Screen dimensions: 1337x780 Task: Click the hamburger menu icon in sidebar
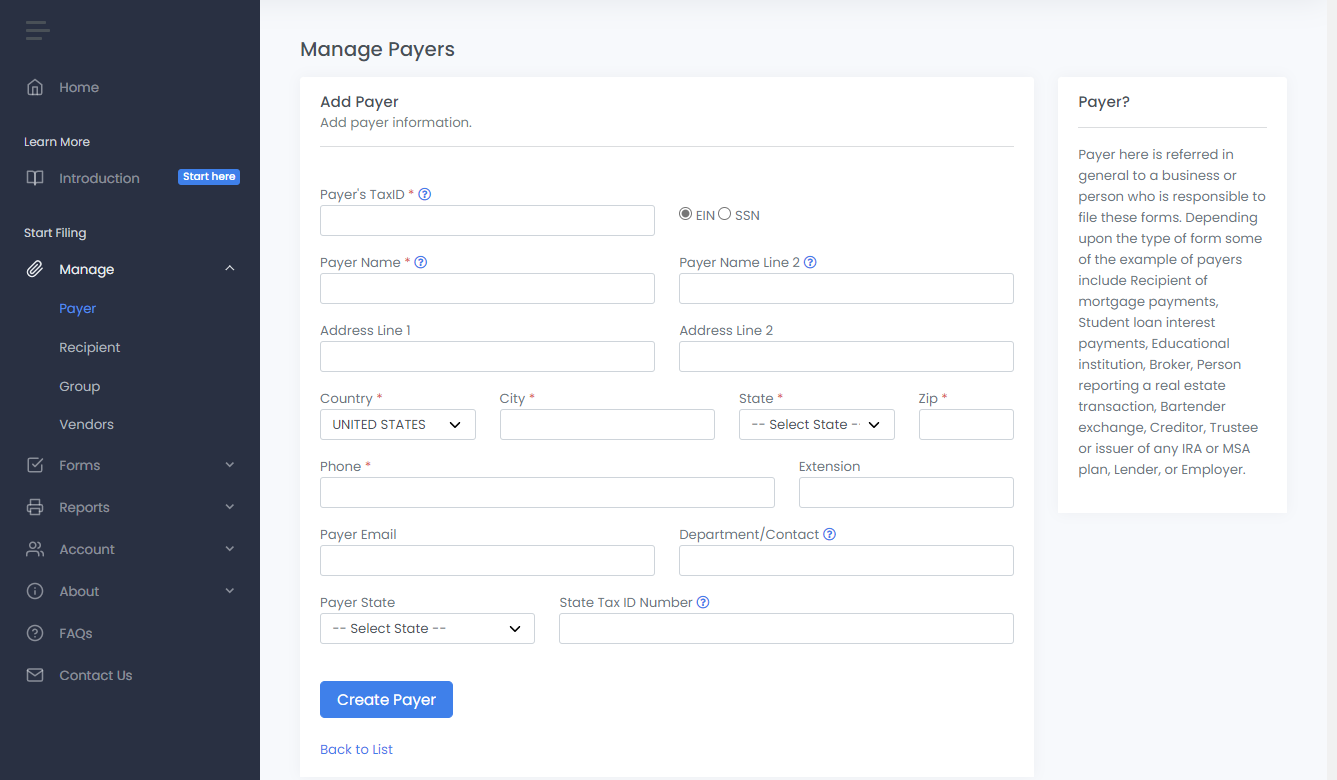click(37, 30)
